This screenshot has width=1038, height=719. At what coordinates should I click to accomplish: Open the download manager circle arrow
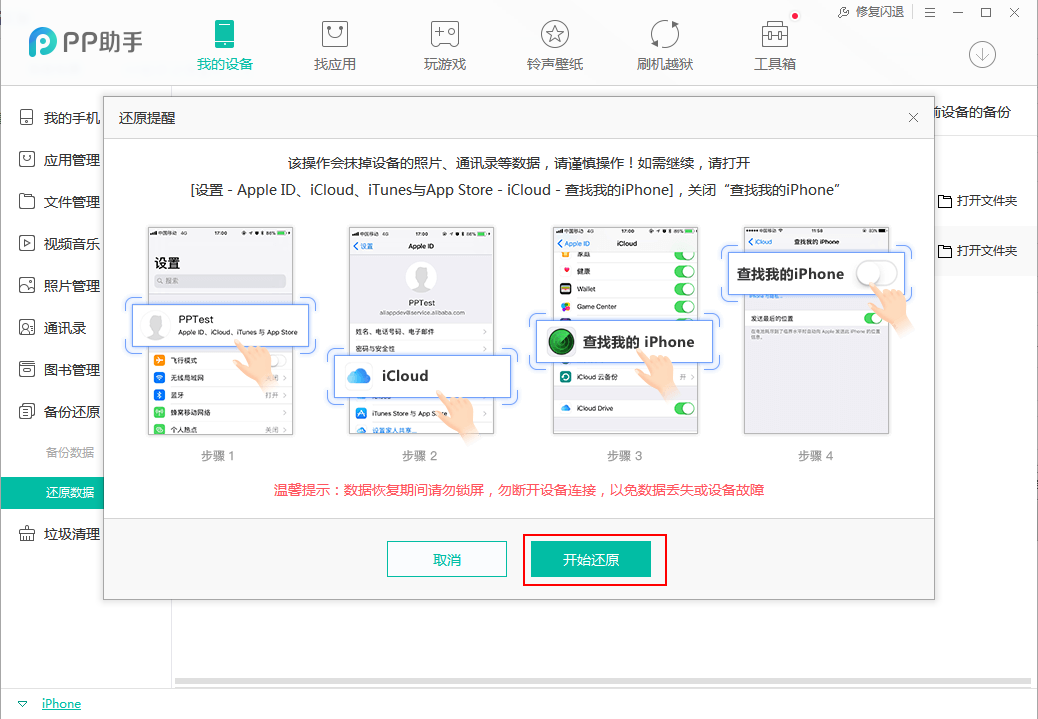coord(982,54)
